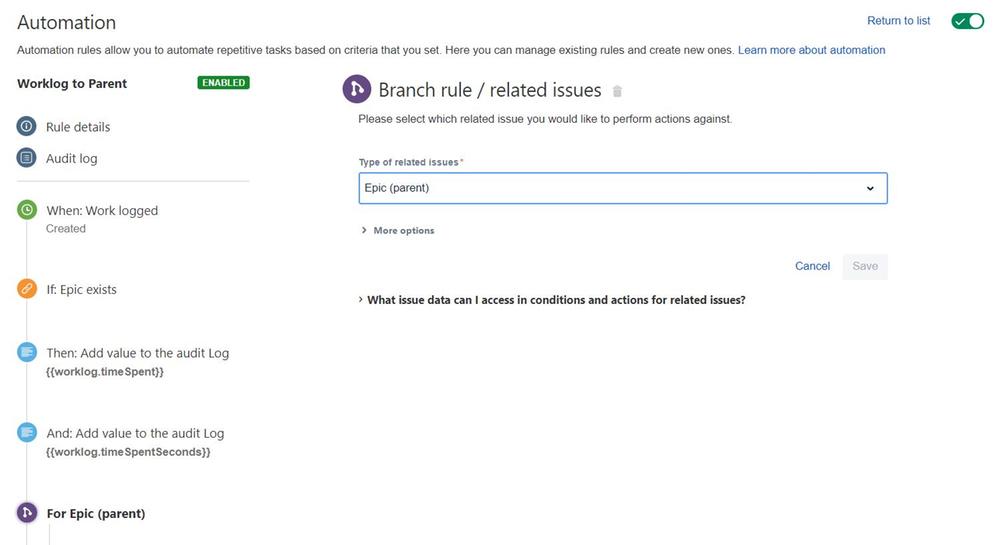This screenshot has height=545, width=998.
Task: Click the orange Epic exists condition icon
Action: pos(27,288)
